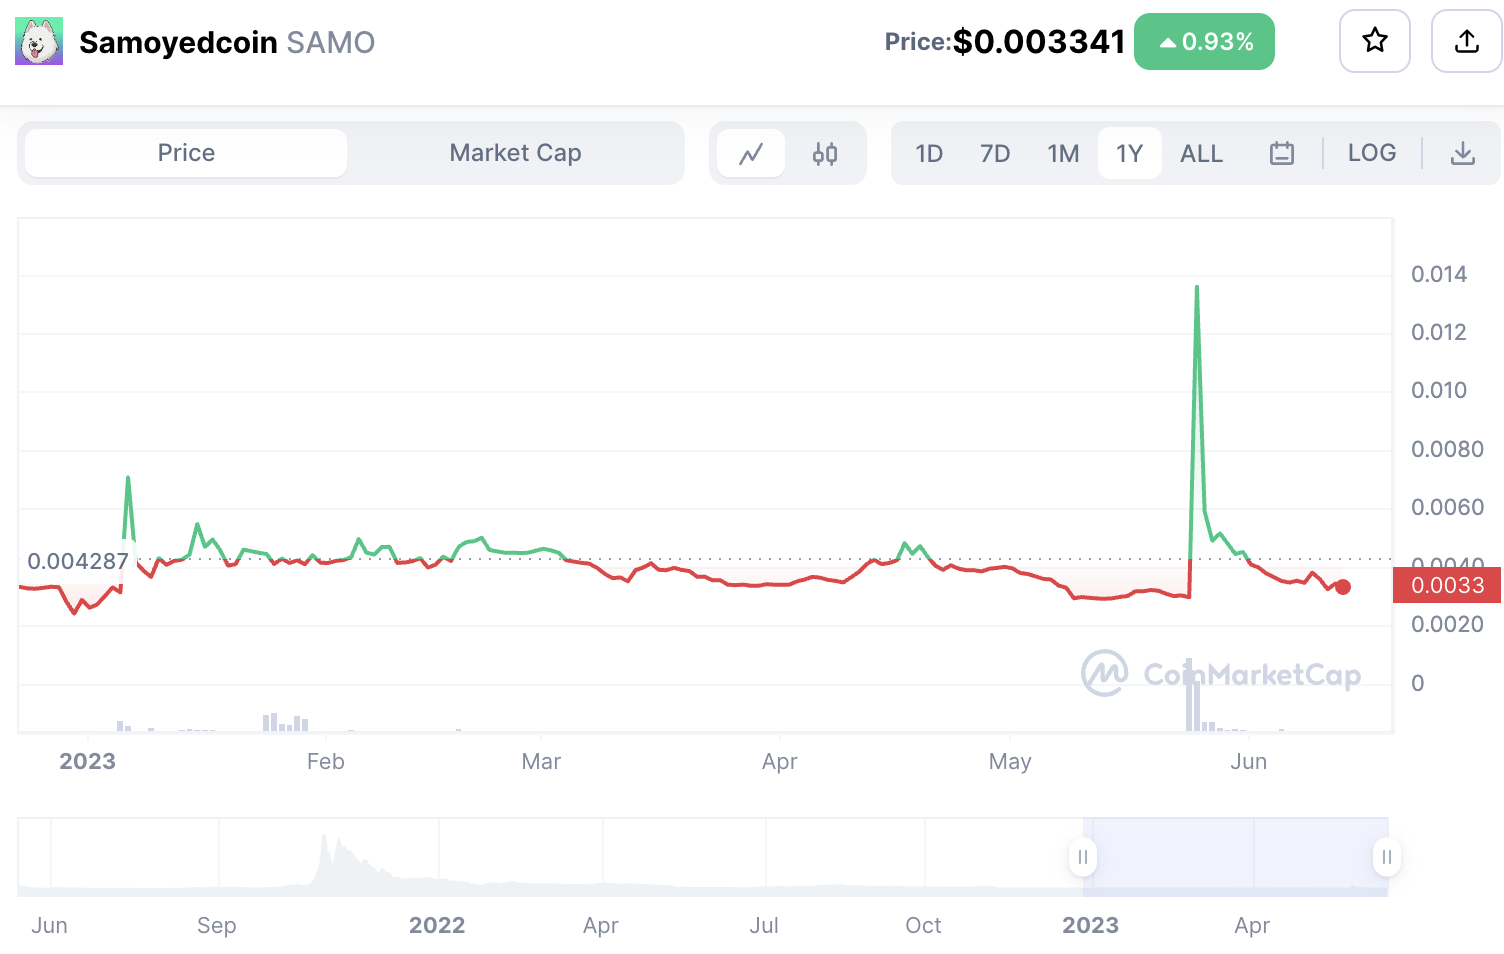Click the Feb label on the x-axis
This screenshot has height=954, width=1504.
coord(325,761)
